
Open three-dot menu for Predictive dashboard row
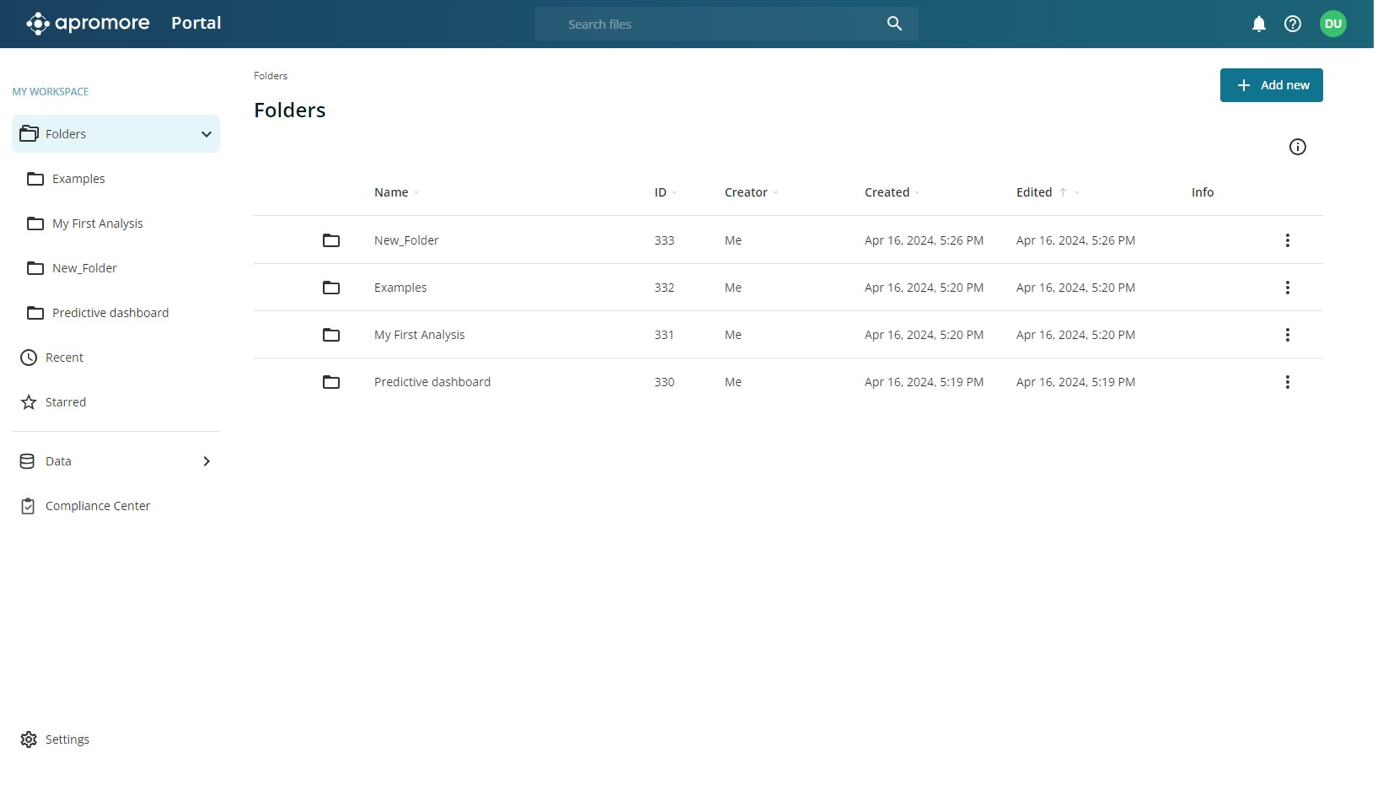(x=1287, y=382)
